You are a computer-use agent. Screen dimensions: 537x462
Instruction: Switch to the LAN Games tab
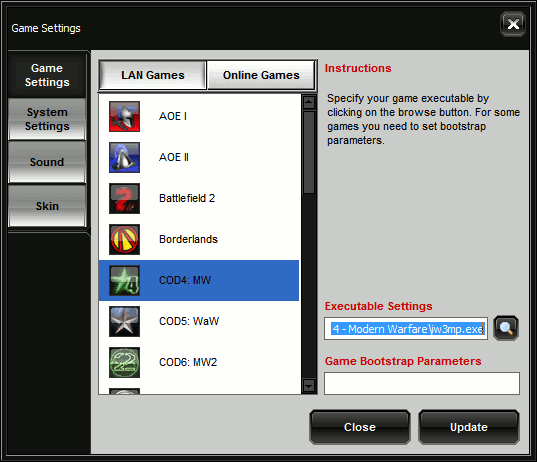153,75
